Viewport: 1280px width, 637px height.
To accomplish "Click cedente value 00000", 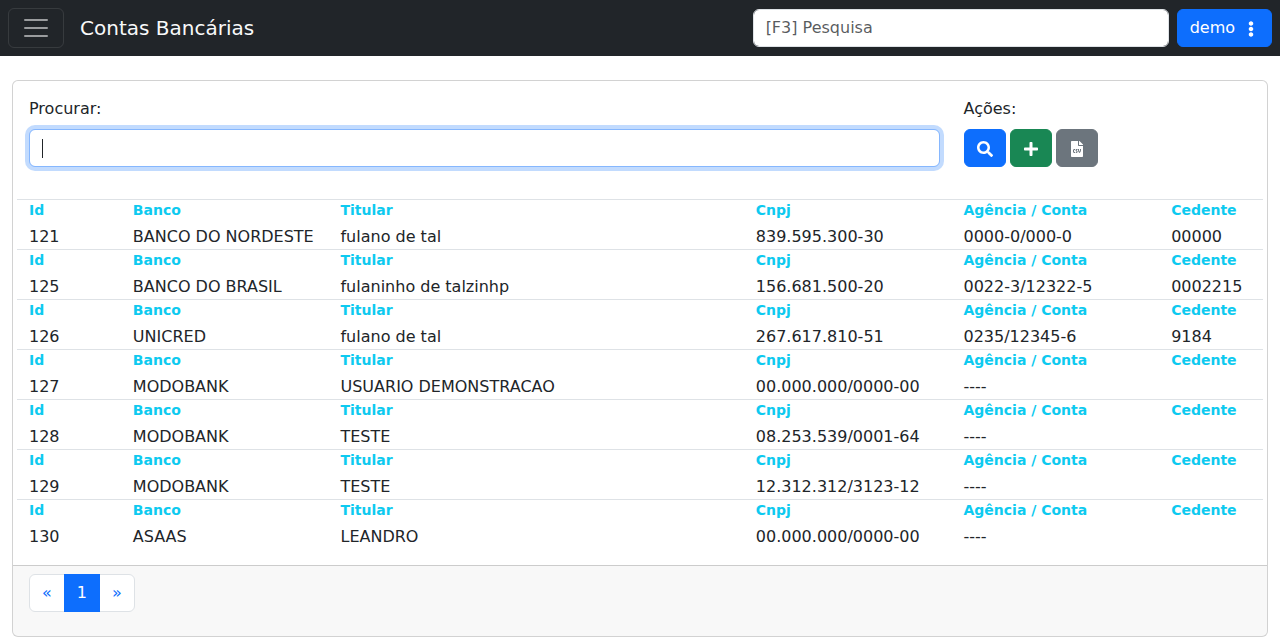I will 1197,237.
